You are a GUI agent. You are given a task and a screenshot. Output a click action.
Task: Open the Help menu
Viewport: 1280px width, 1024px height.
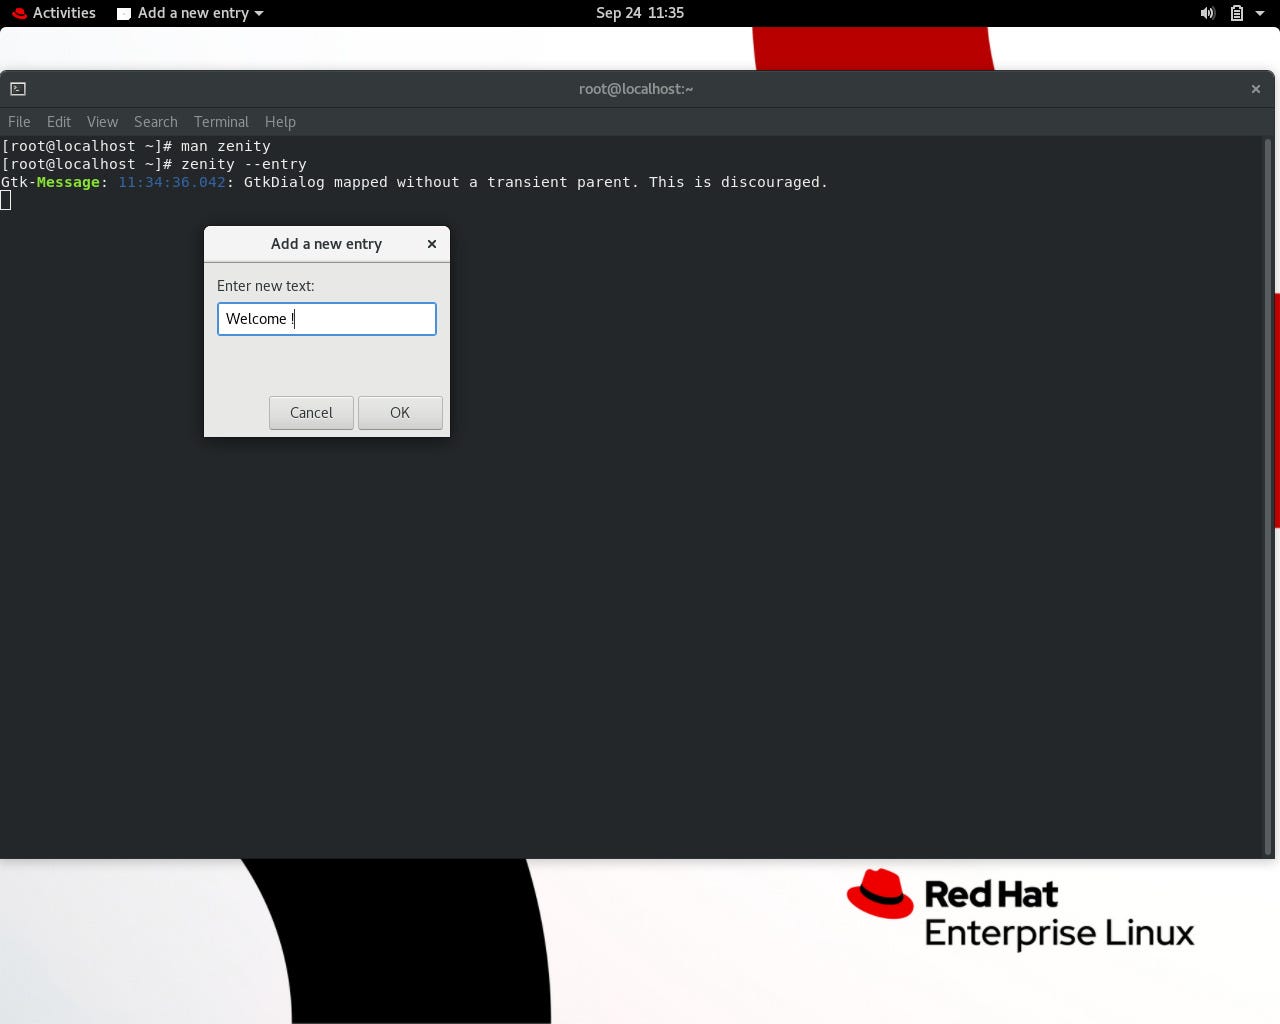pyautogui.click(x=280, y=121)
